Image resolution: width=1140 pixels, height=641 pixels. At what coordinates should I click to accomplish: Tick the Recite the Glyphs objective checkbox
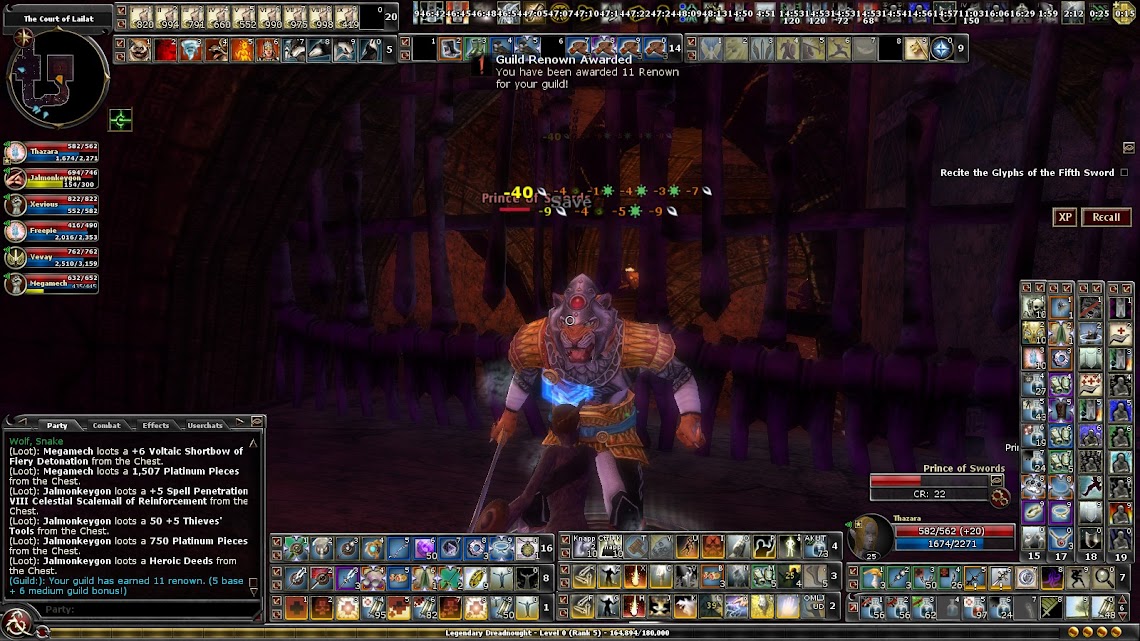pos(1125,172)
